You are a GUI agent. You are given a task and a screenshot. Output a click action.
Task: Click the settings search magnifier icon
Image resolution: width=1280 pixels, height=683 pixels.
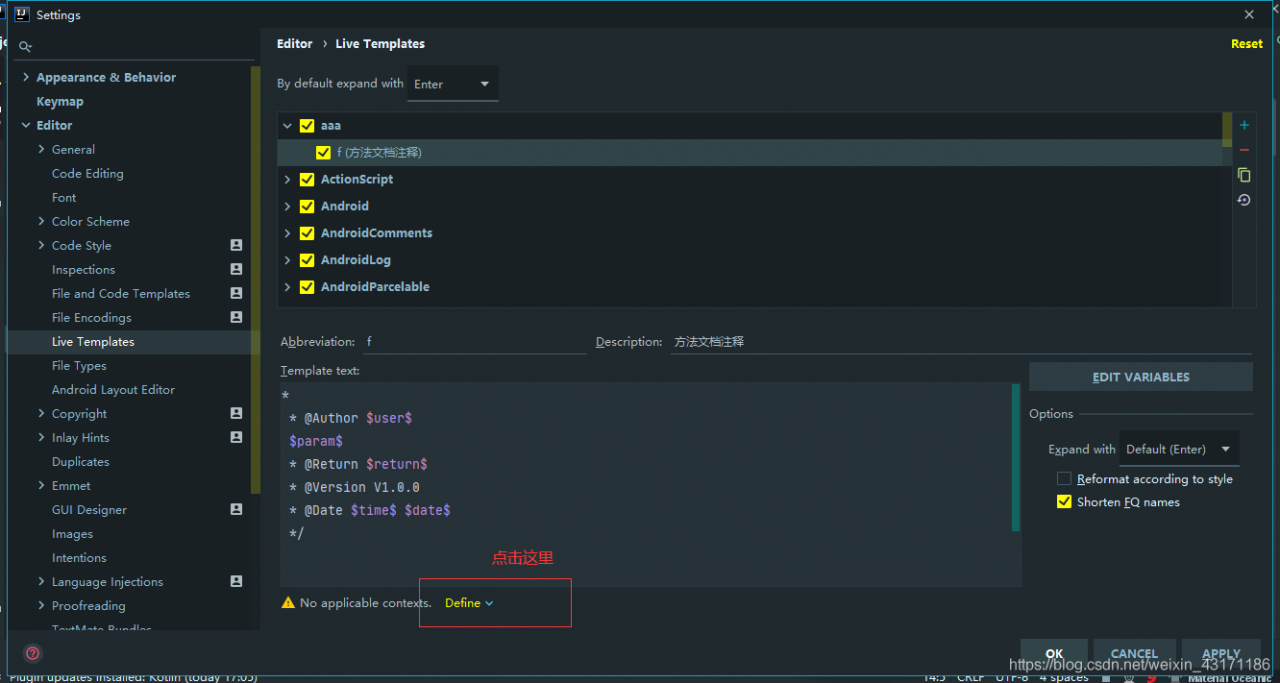pos(25,46)
